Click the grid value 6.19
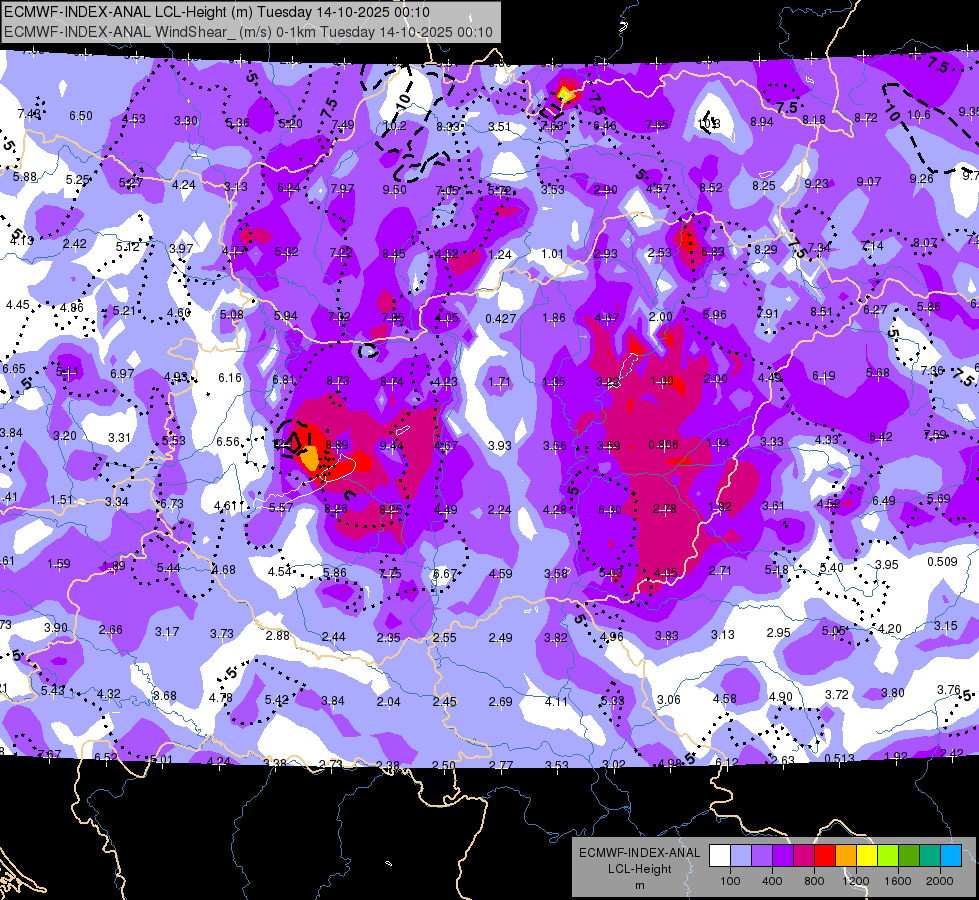The width and height of the screenshot is (979, 900). coord(824,375)
